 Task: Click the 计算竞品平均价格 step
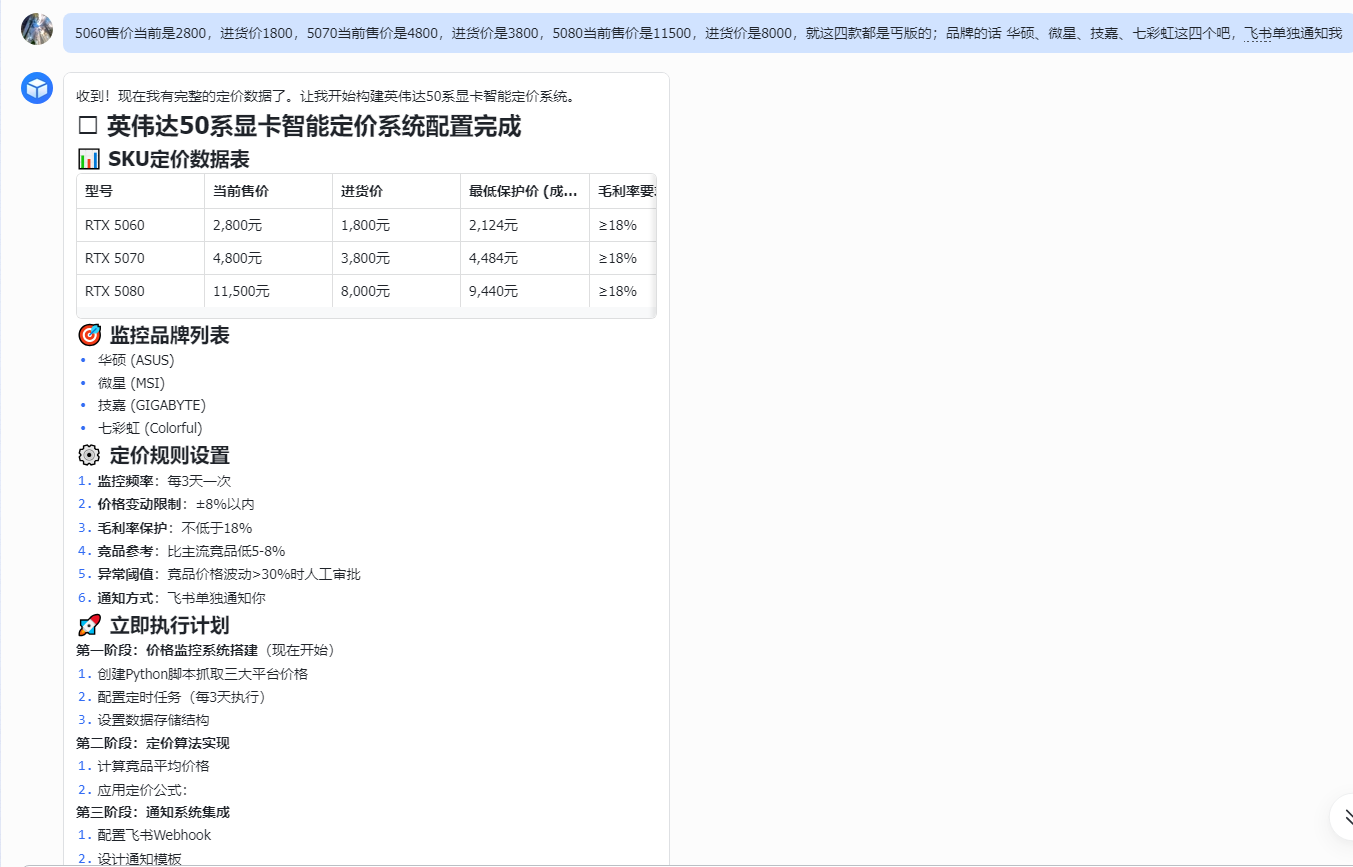[153, 766]
